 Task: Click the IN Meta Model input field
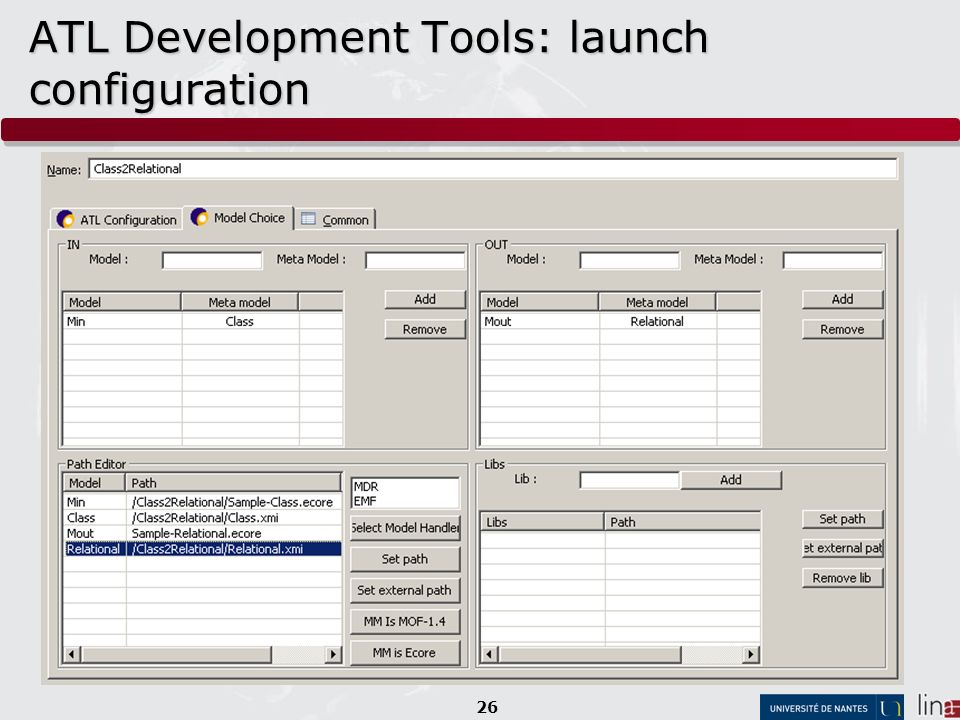(415, 260)
